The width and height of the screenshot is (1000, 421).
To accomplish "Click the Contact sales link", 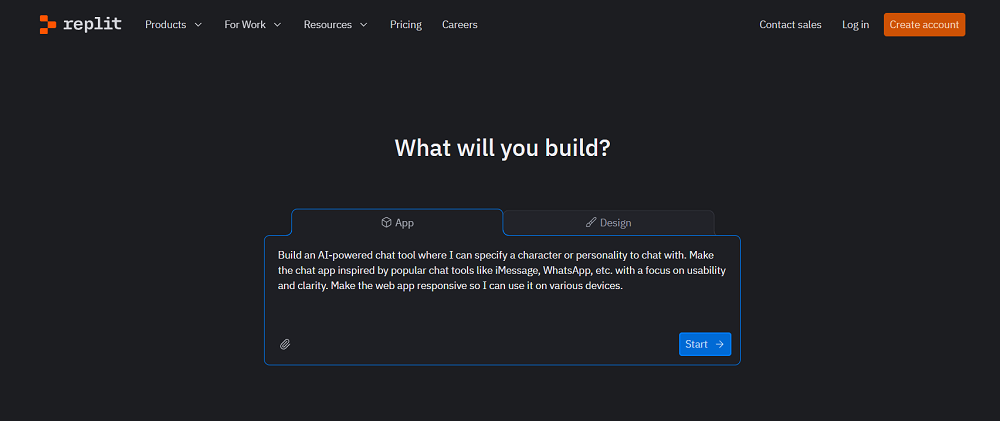I will [790, 25].
